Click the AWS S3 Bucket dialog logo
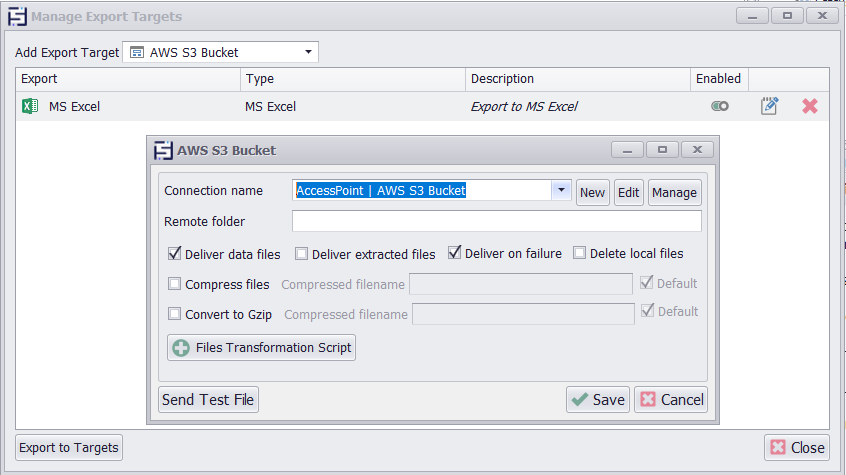The image size is (846, 475). (163, 151)
